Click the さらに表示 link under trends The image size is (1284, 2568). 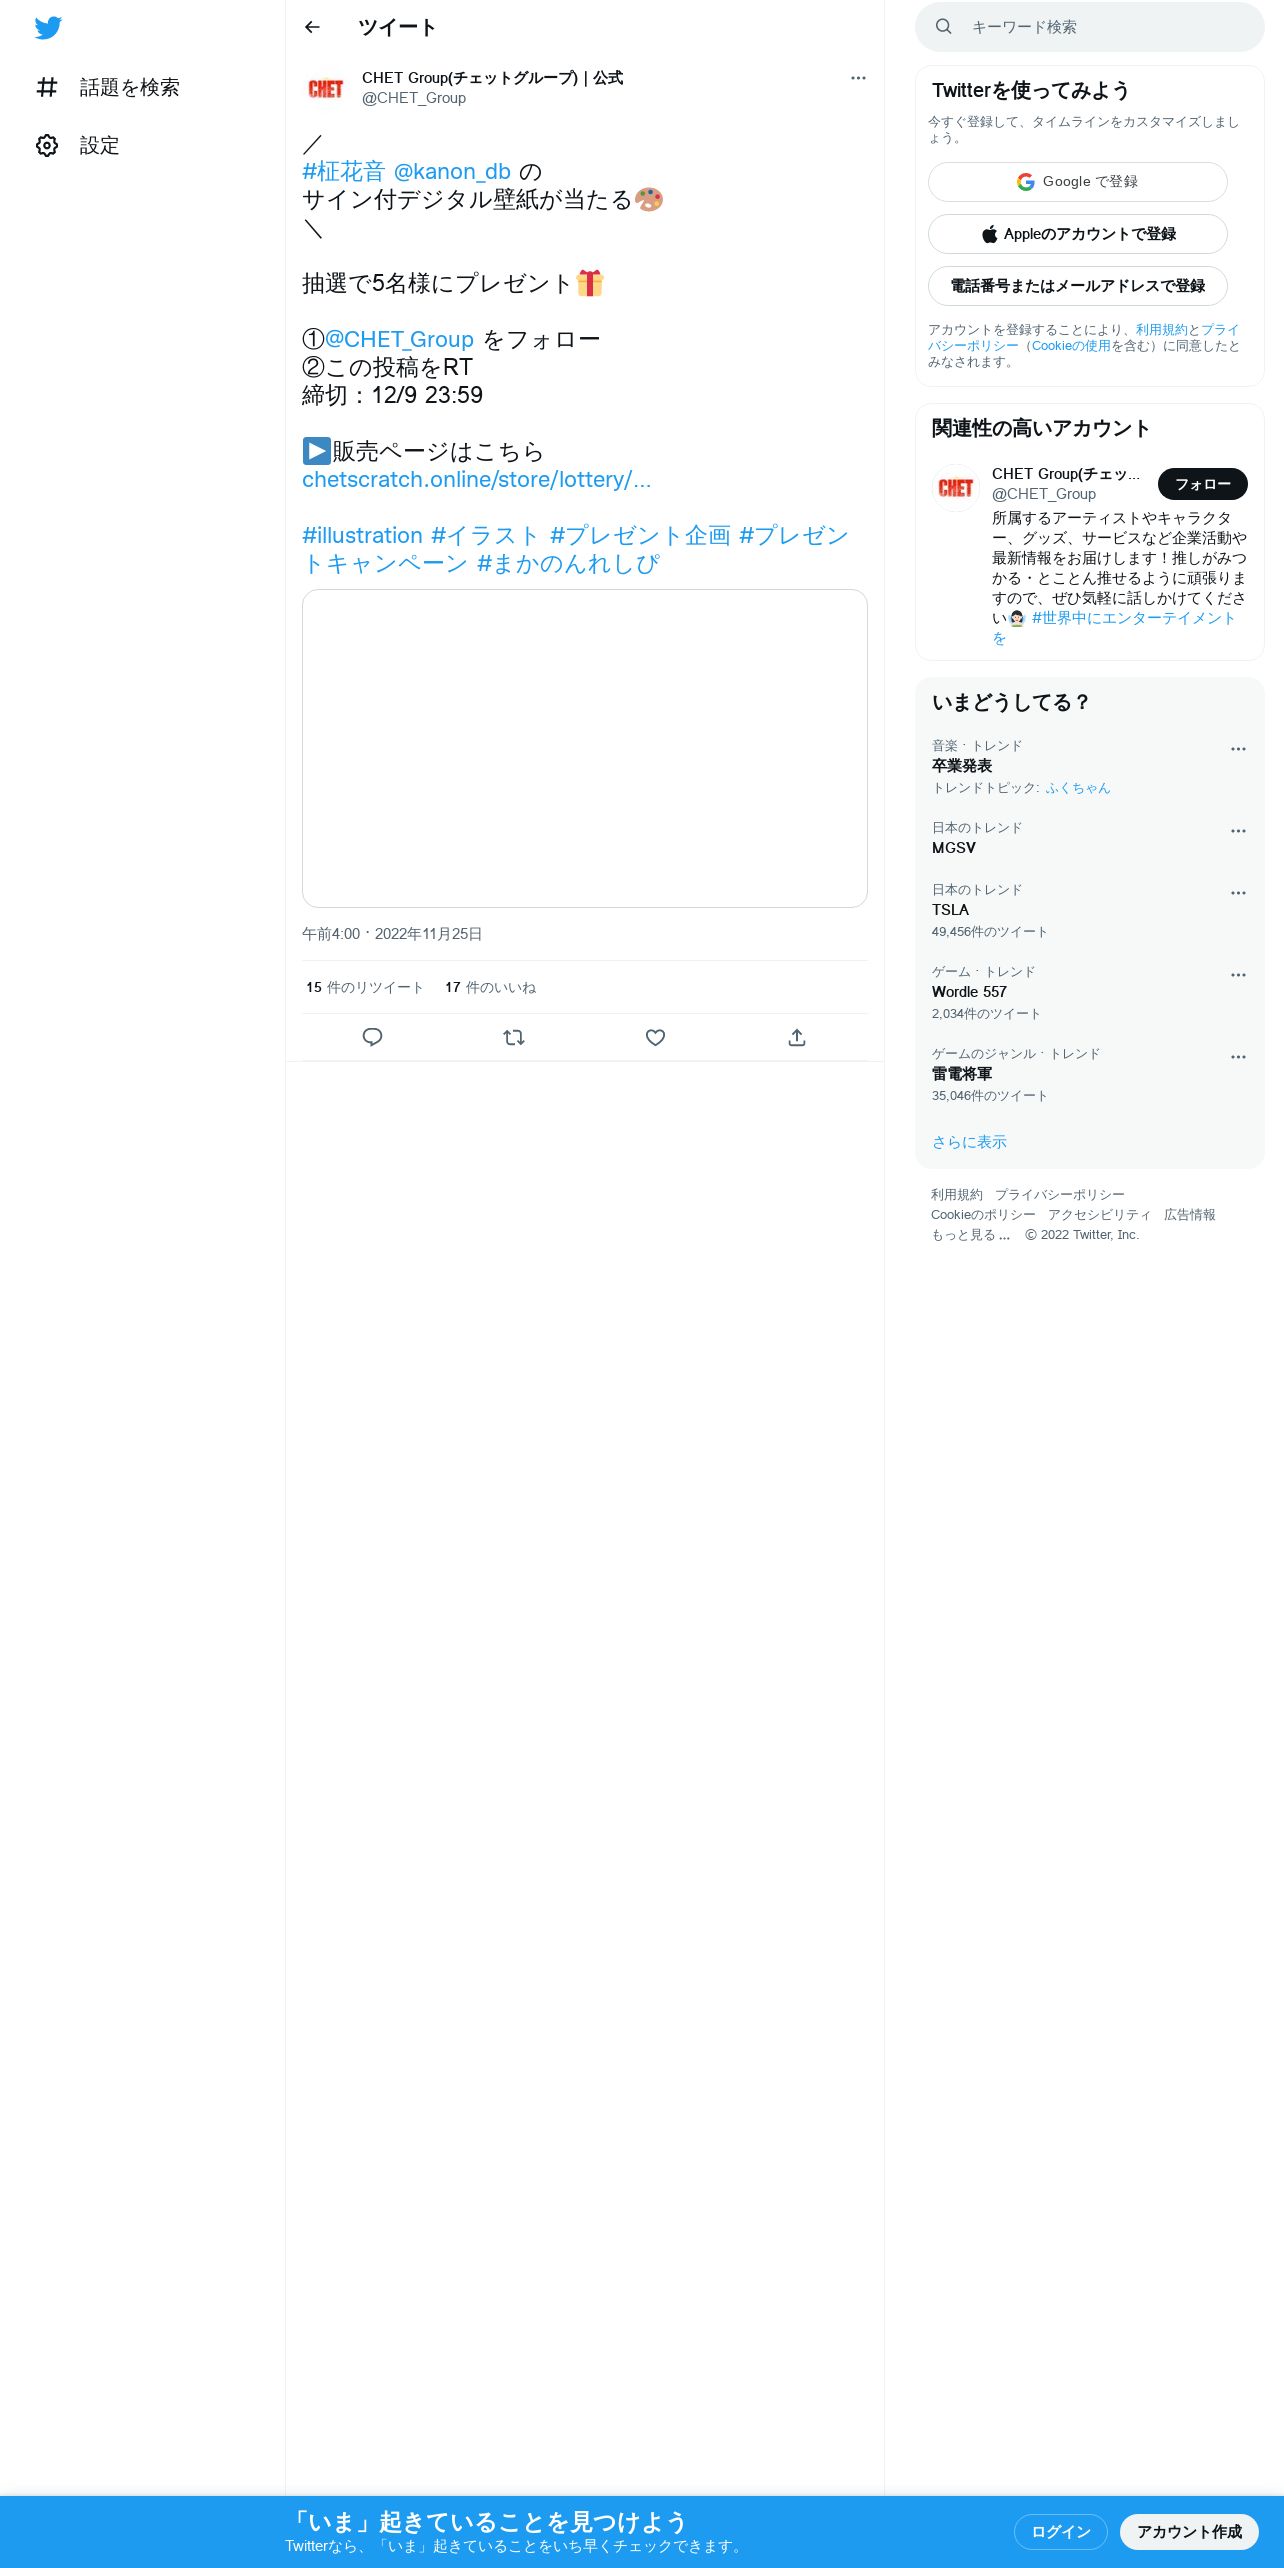tap(969, 1142)
